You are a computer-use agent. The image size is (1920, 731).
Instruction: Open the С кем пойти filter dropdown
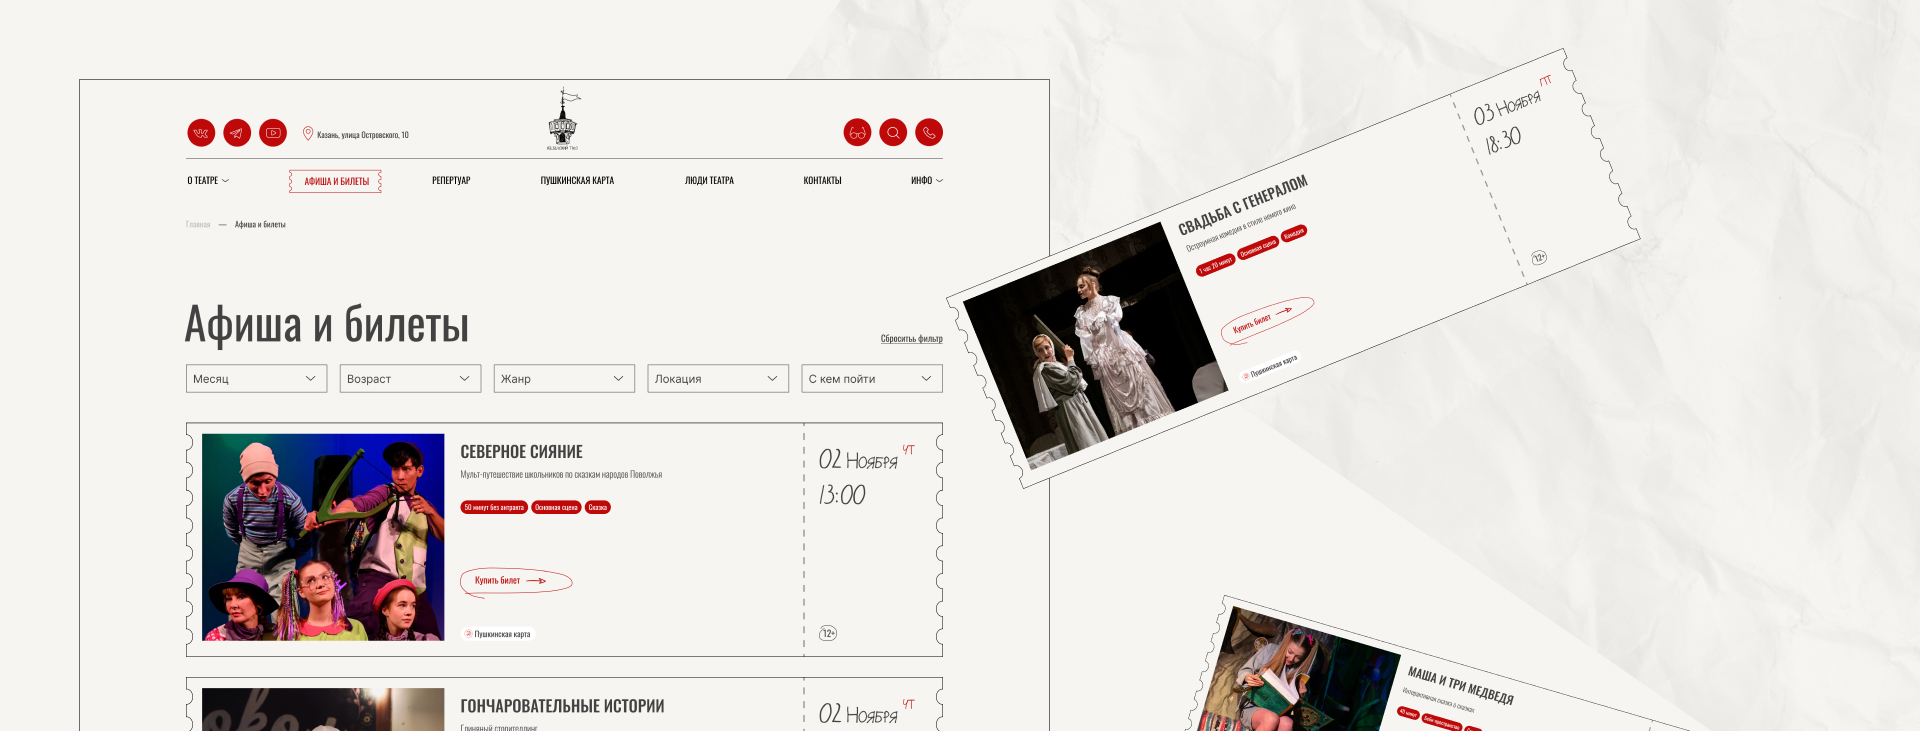(872, 379)
